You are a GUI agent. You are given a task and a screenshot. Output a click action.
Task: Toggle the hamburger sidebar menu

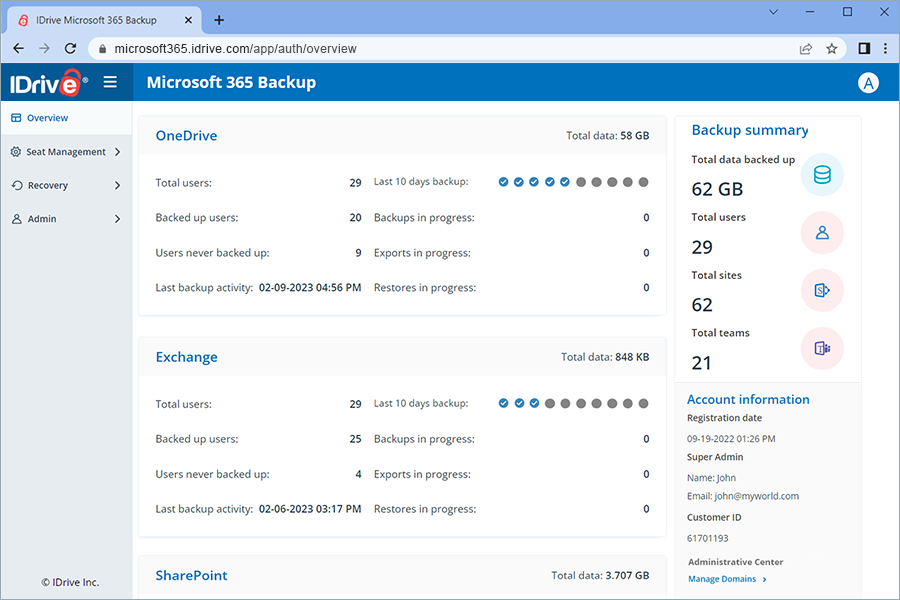pyautogui.click(x=110, y=82)
